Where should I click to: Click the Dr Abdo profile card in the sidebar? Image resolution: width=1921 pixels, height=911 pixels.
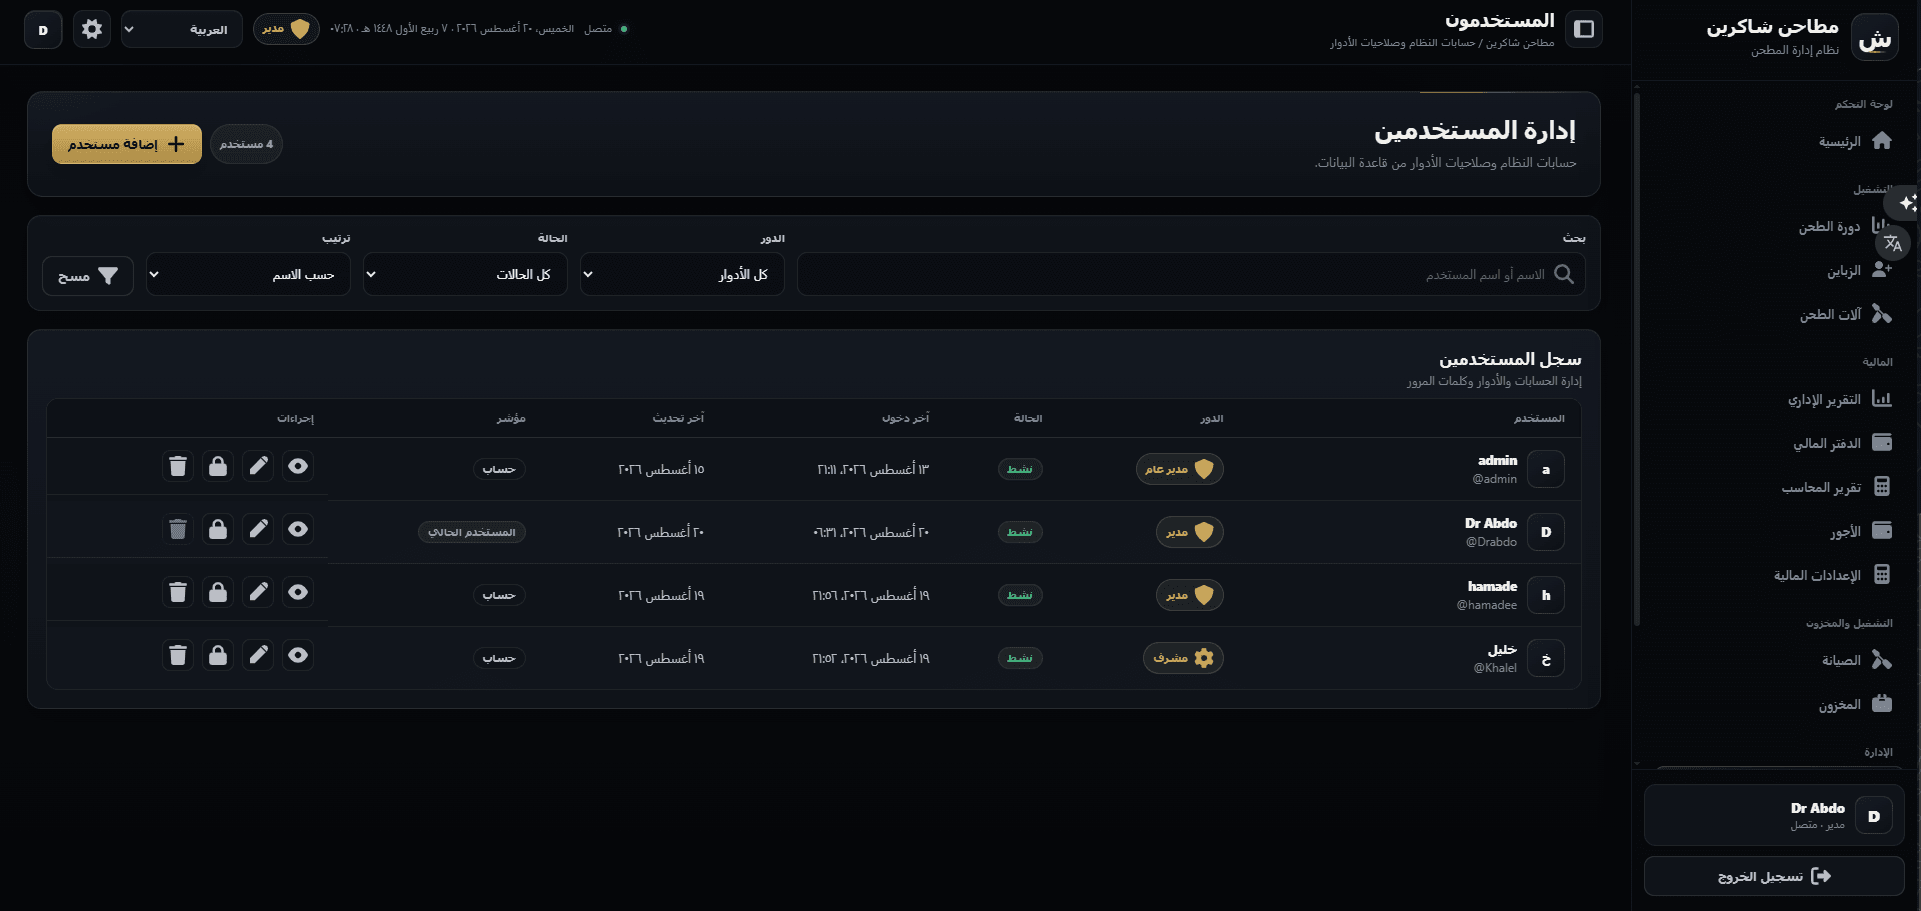(1774, 815)
